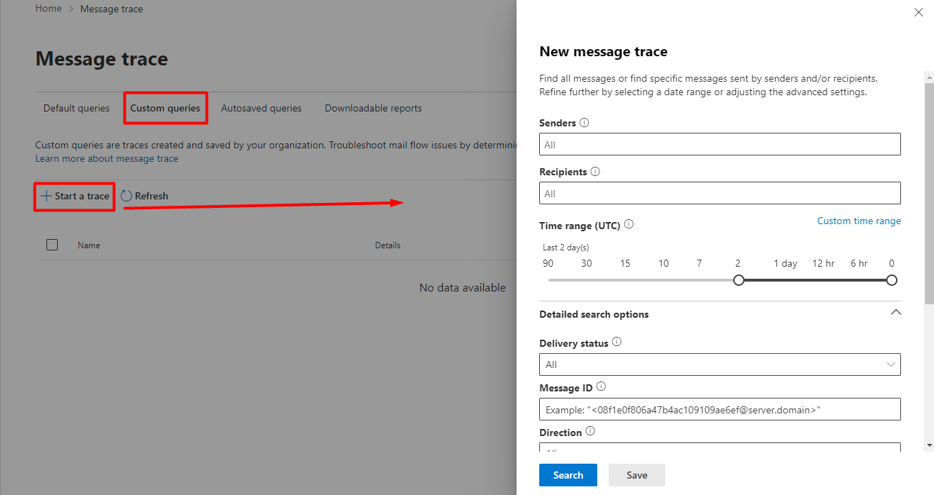
Task: Click the Senders info icon
Action: pos(584,123)
